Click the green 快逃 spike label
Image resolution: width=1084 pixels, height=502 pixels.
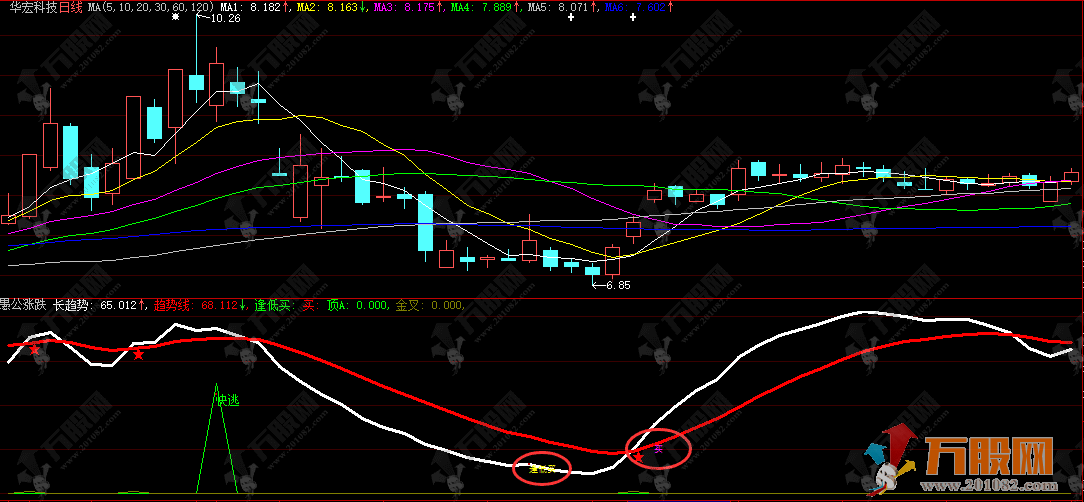coord(227,400)
